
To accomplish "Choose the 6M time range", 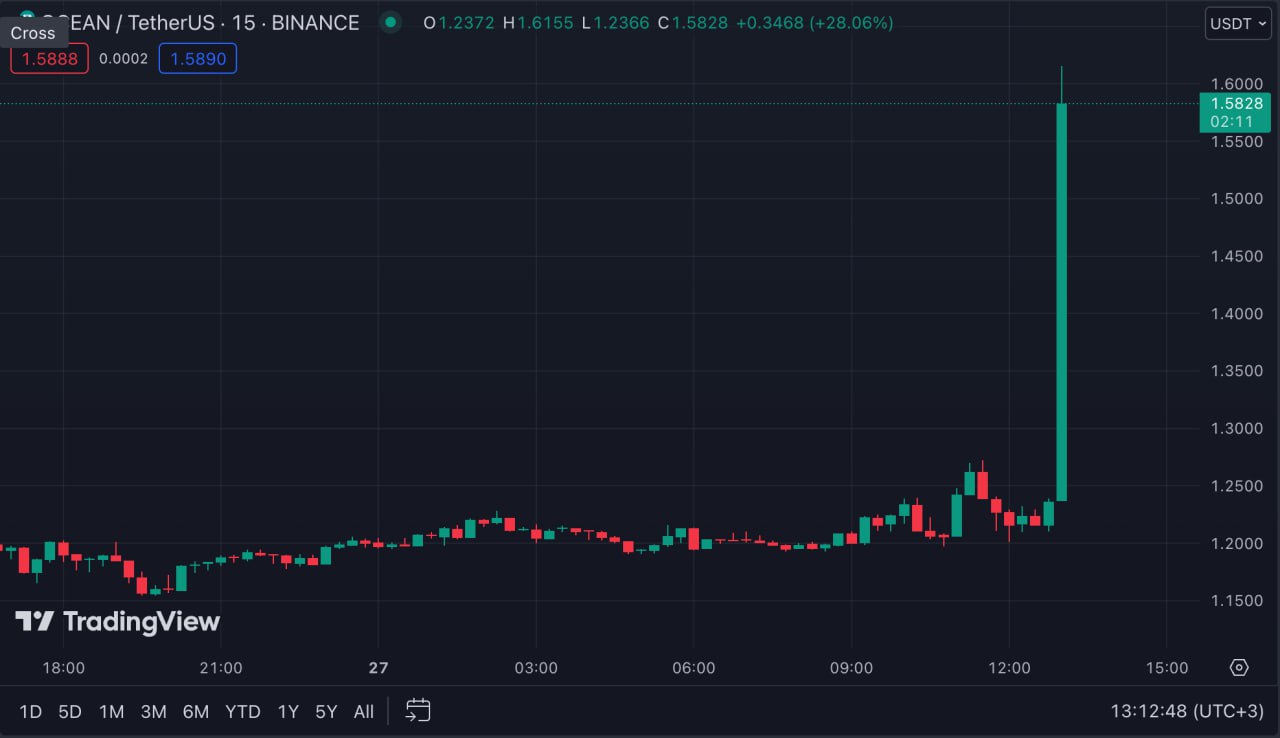I will click(x=195, y=712).
